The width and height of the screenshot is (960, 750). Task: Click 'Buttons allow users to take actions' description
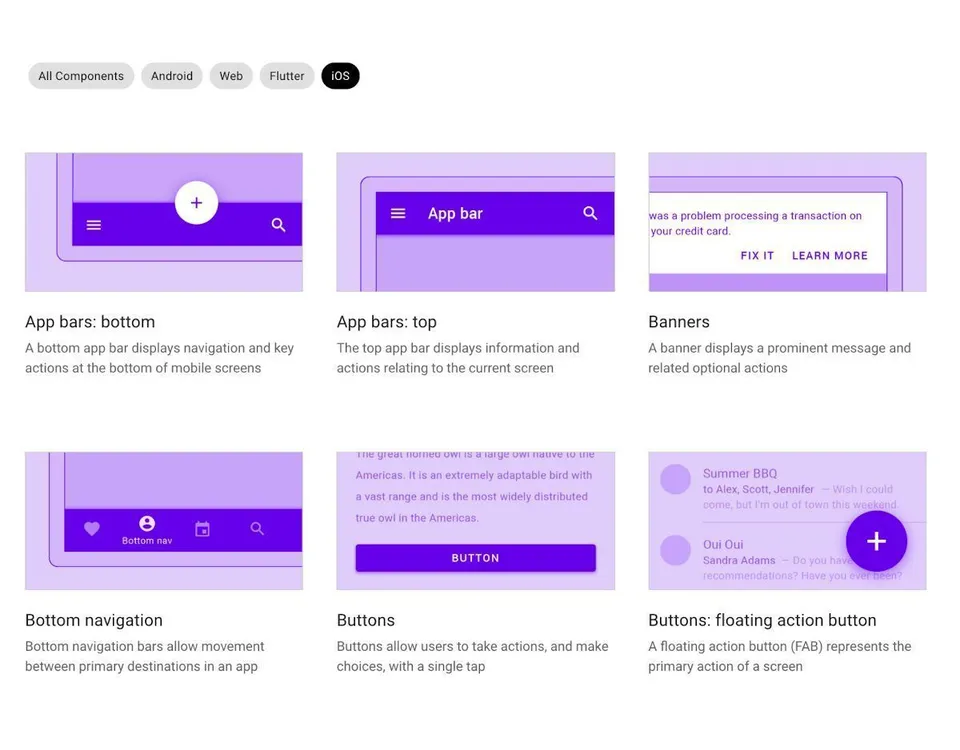tap(473, 656)
